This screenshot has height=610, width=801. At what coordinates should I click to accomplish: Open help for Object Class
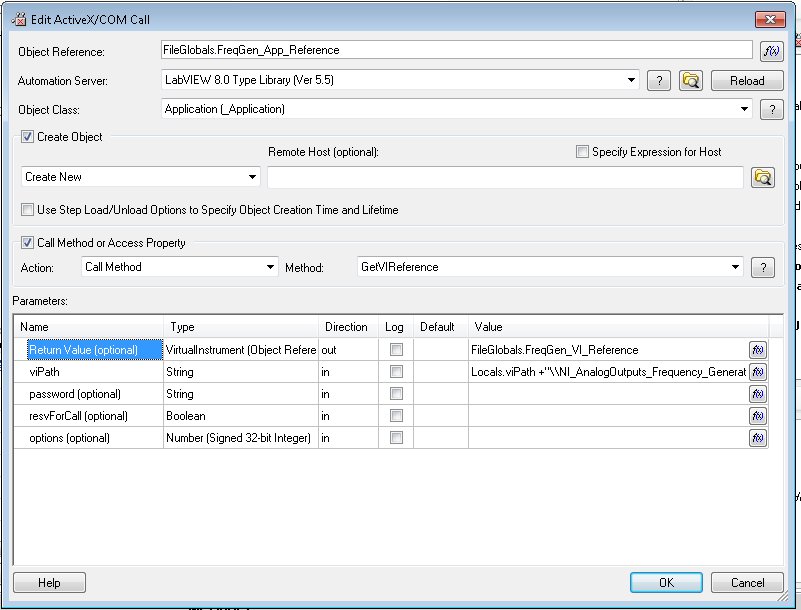[x=771, y=109]
